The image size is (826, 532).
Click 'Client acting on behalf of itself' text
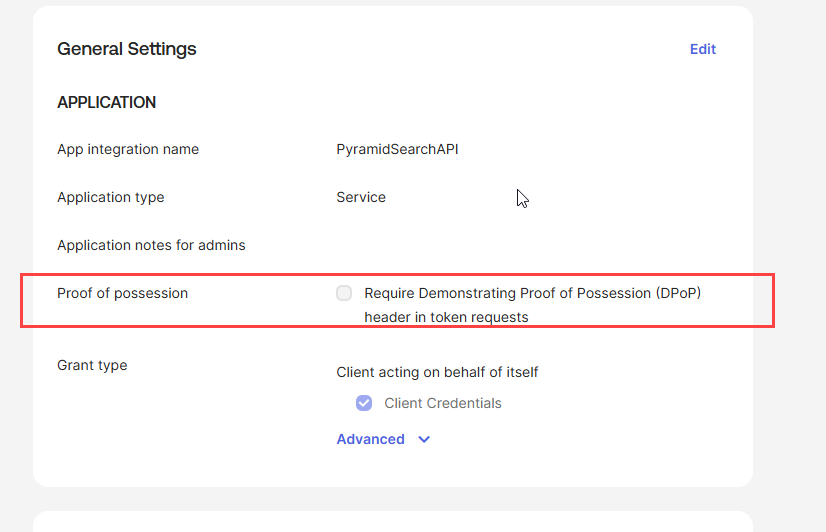pos(437,372)
